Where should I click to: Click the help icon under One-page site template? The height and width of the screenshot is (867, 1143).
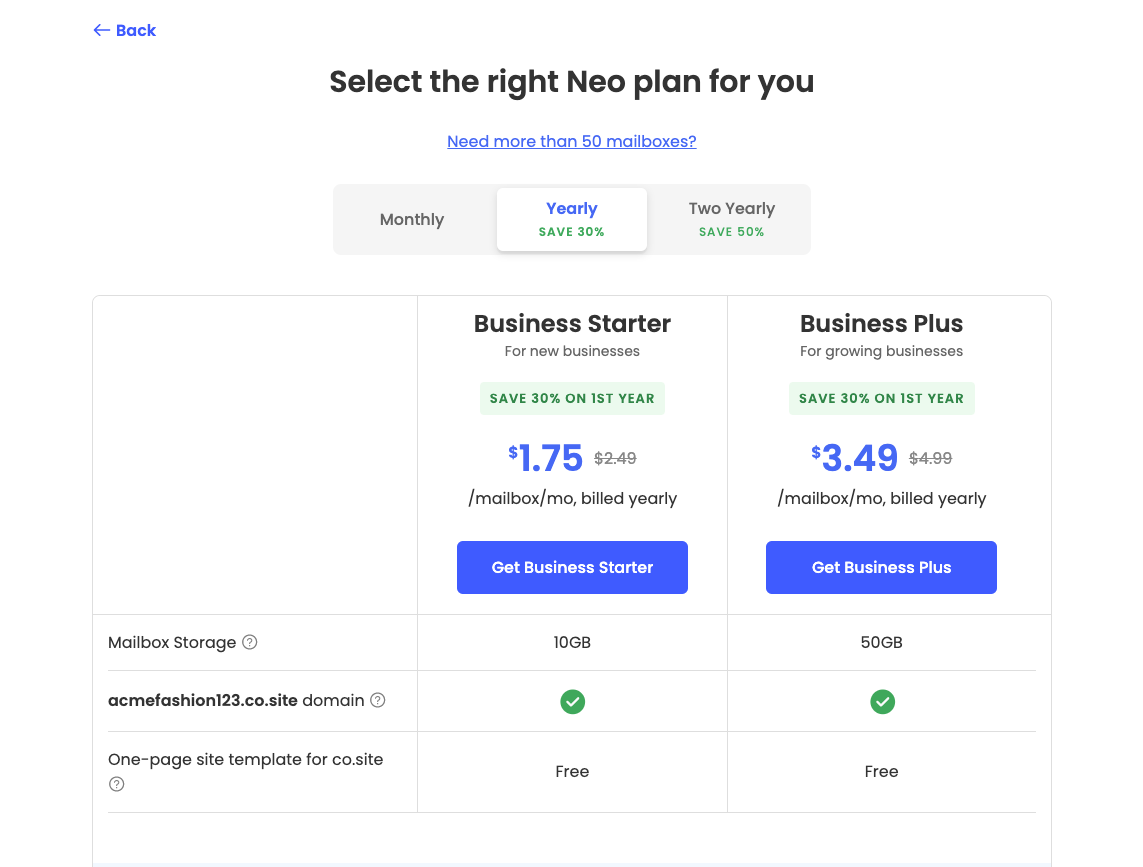click(x=116, y=784)
